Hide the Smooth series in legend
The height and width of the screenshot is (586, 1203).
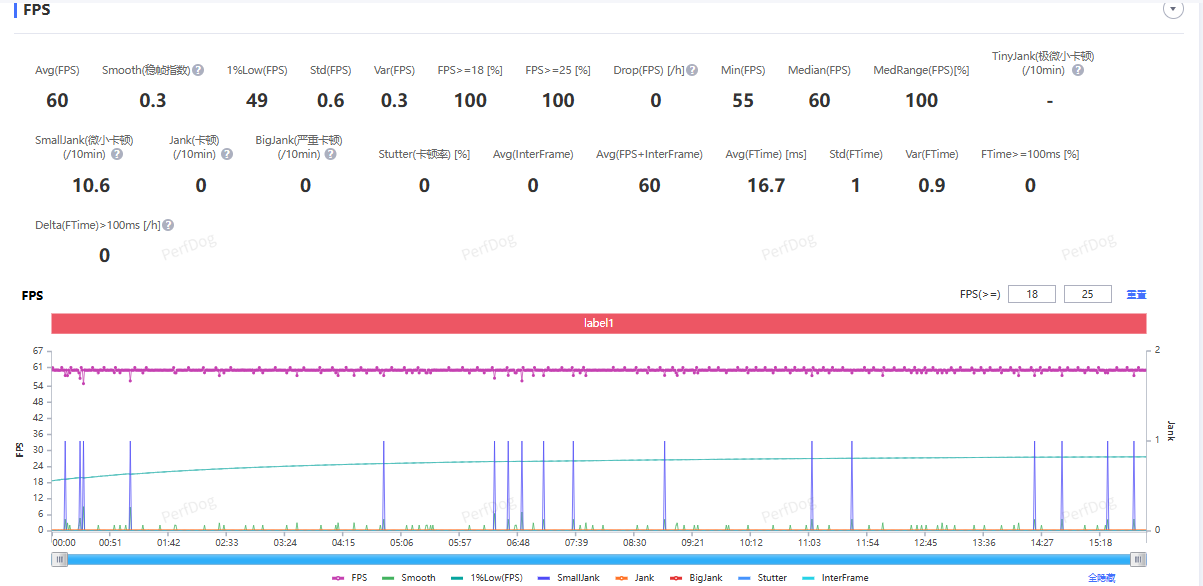pyautogui.click(x=409, y=578)
